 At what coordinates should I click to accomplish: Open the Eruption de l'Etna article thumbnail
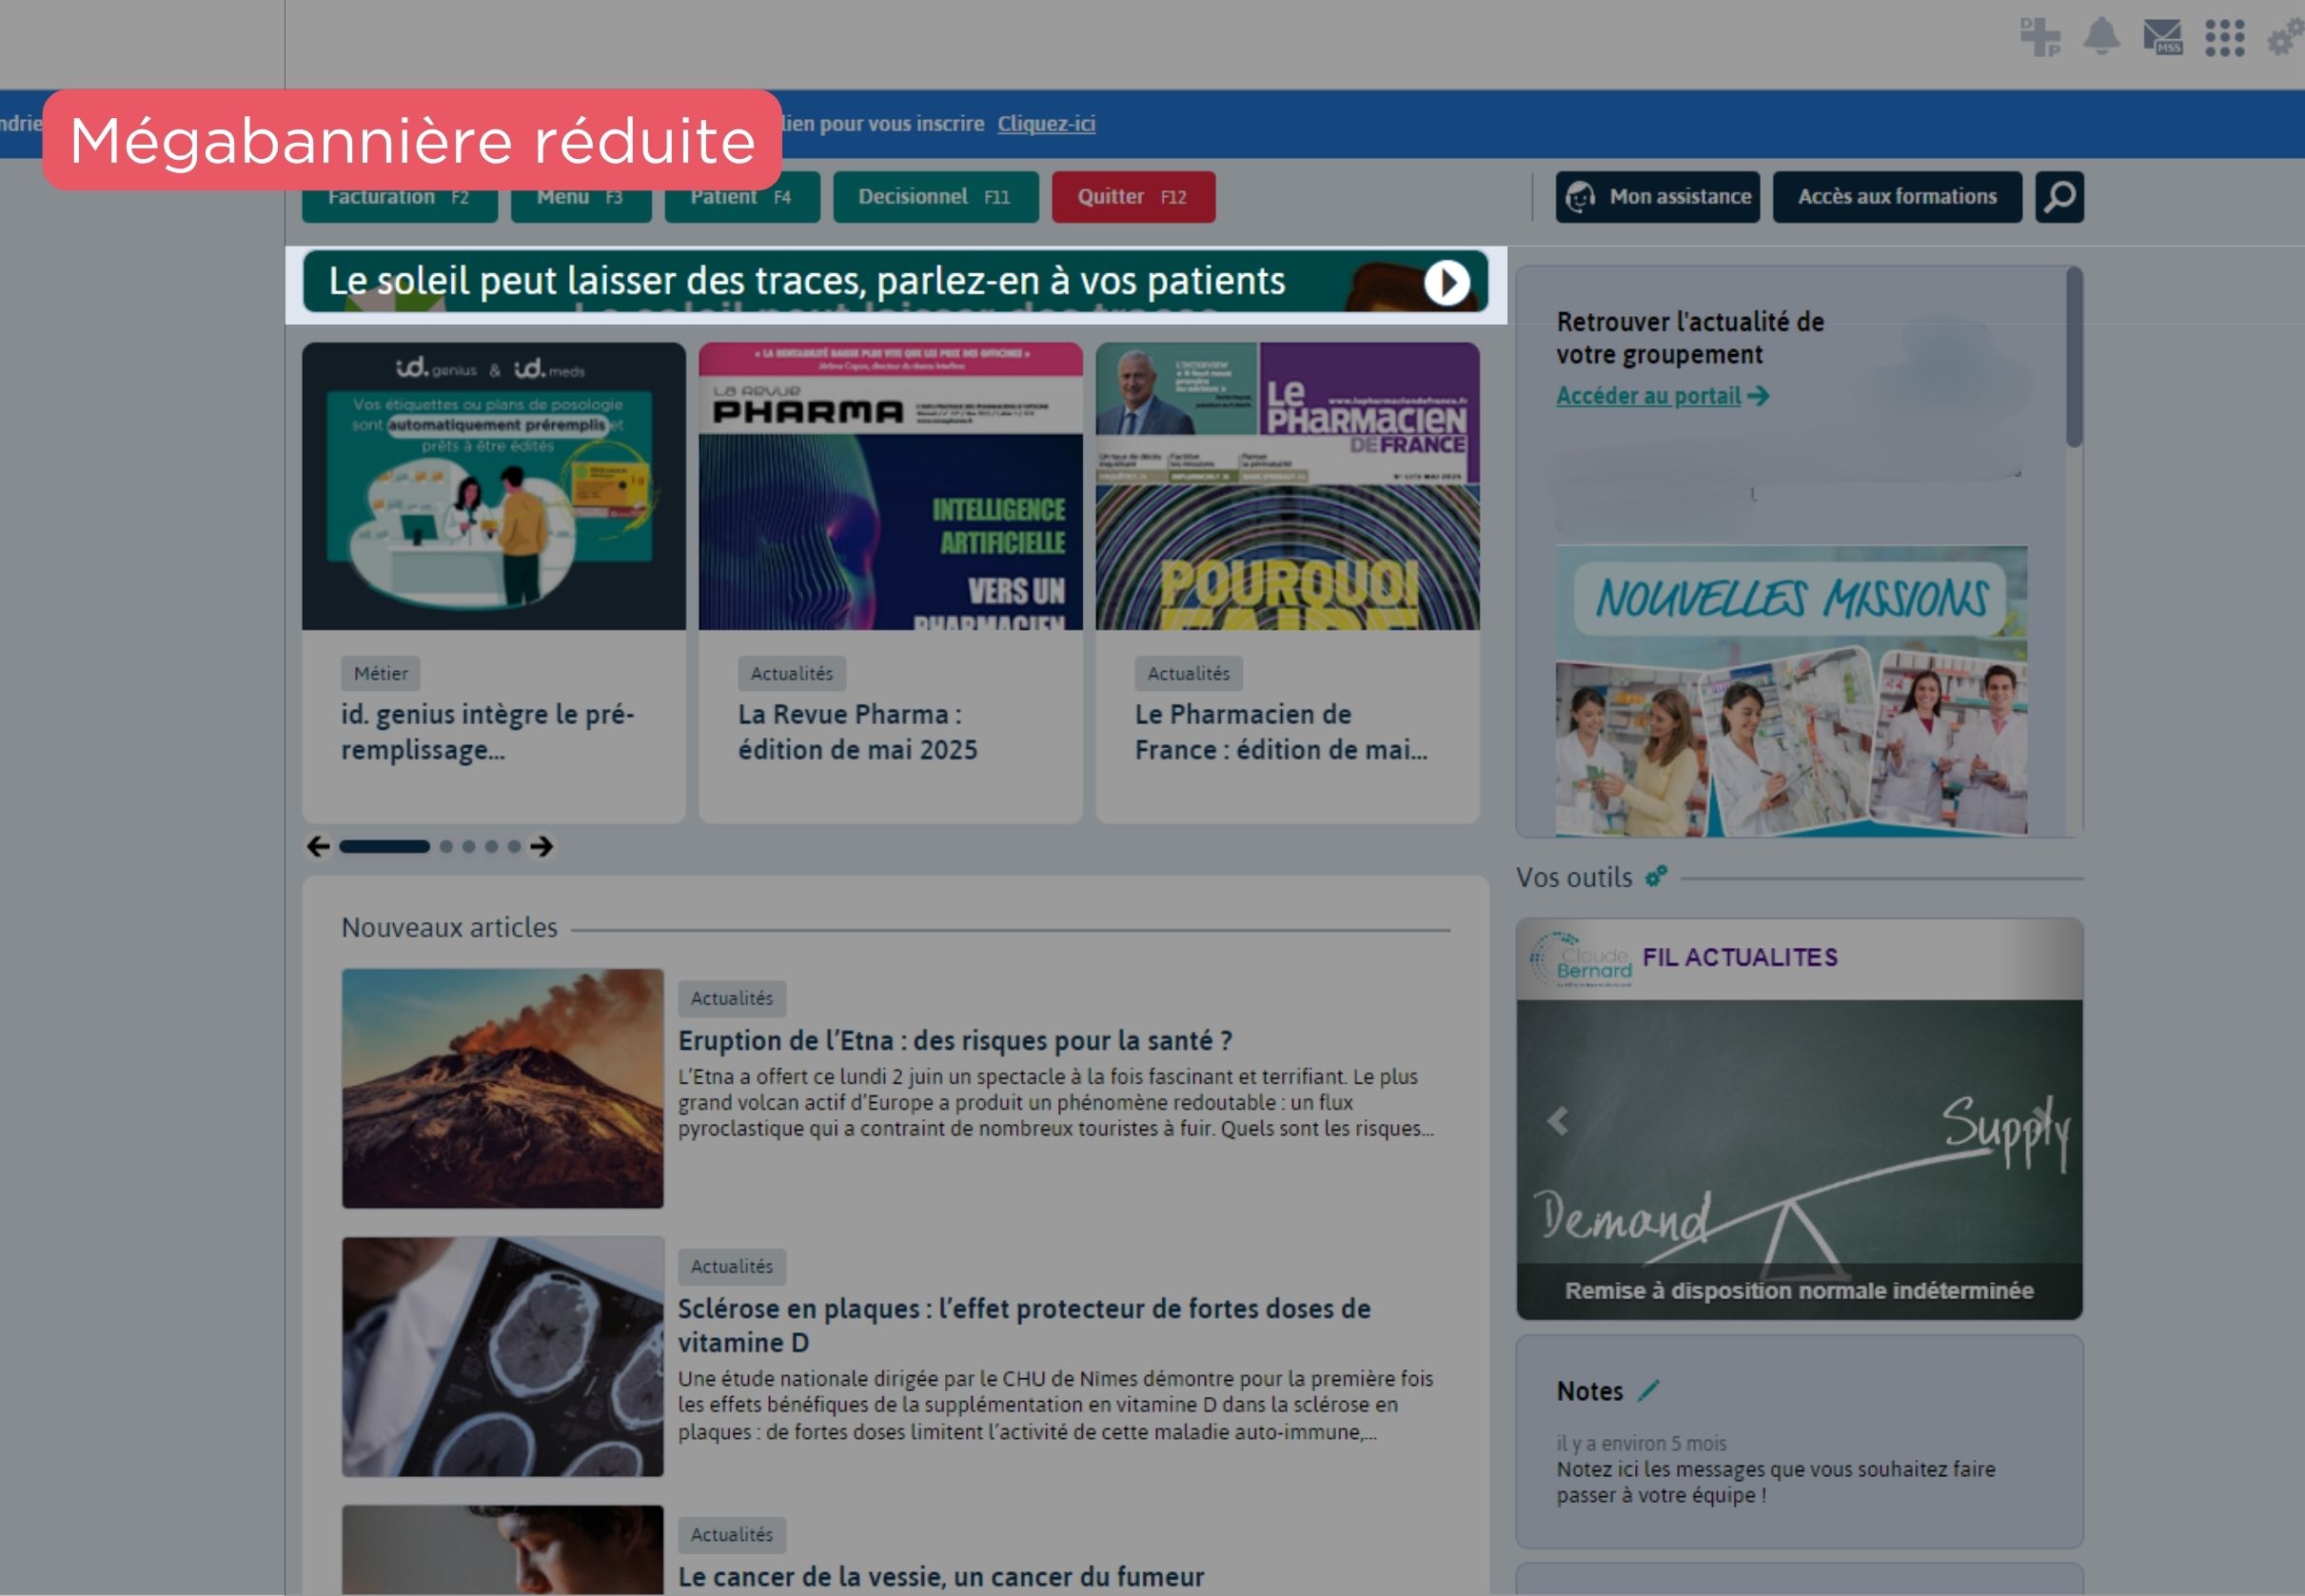click(502, 1088)
